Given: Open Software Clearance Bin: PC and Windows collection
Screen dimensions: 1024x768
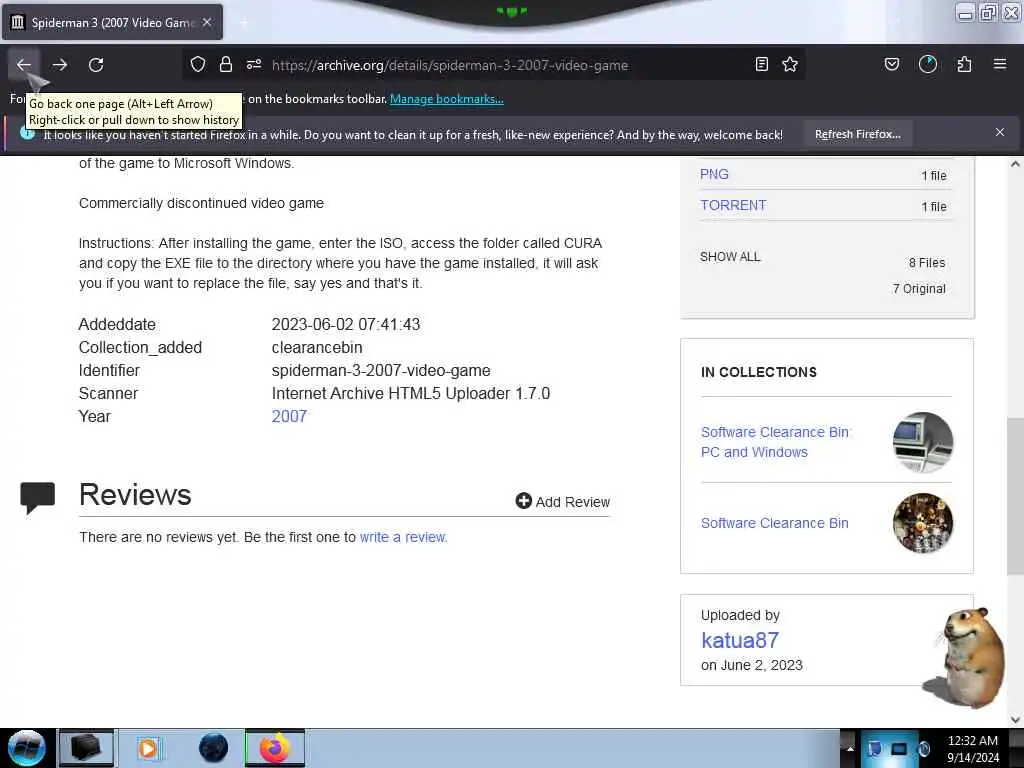Looking at the screenshot, I should (775, 442).
